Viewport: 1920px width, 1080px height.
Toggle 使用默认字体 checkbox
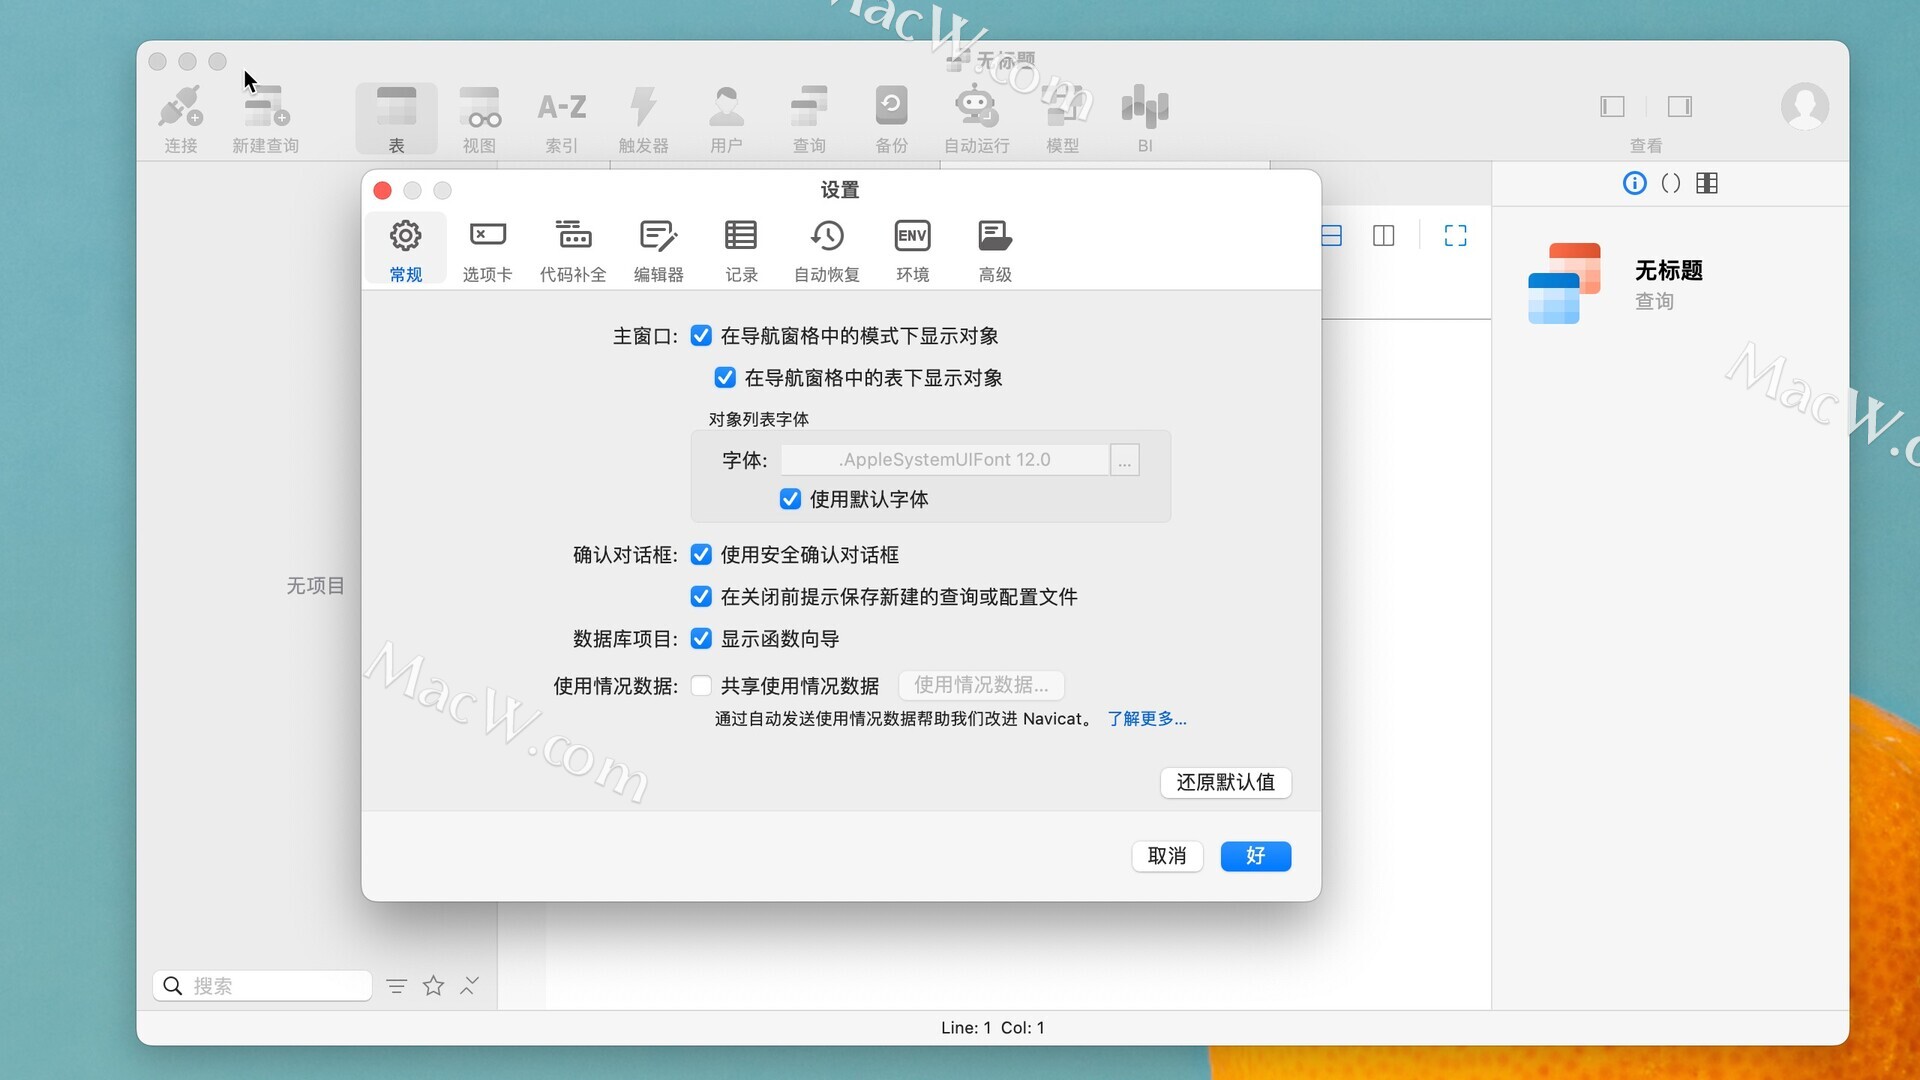point(790,499)
